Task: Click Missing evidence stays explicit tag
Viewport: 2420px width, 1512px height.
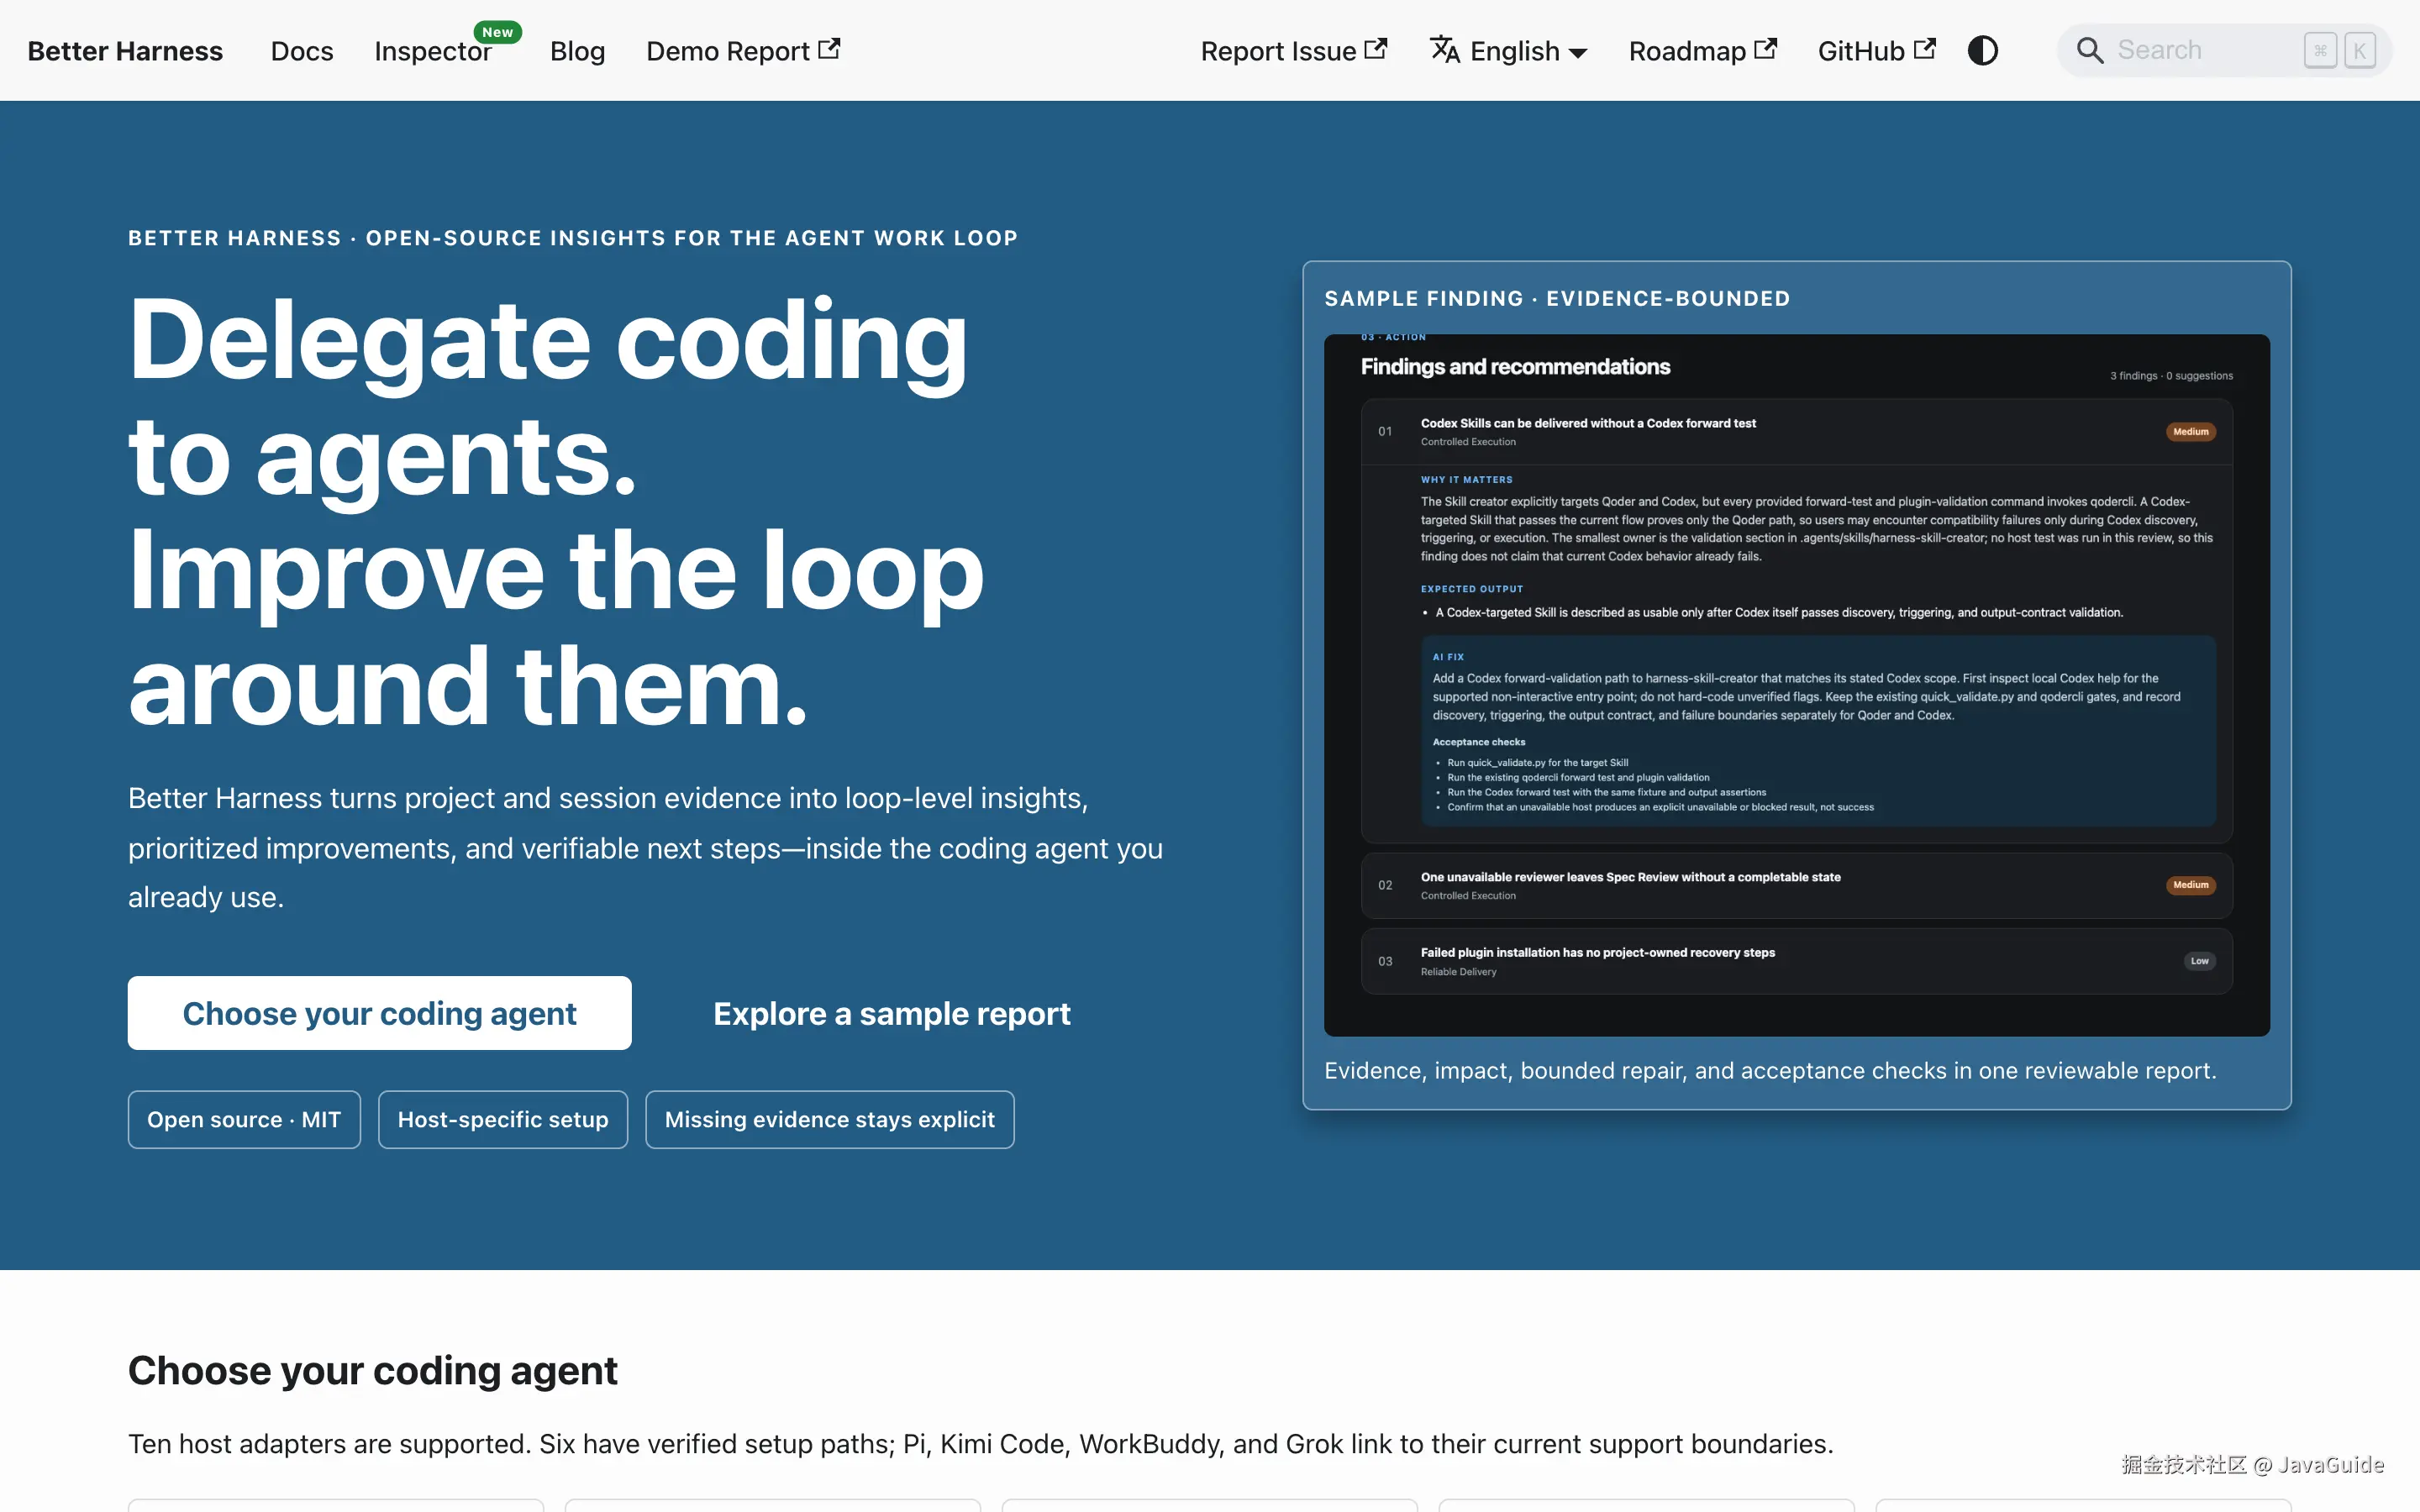Action: [830, 1119]
